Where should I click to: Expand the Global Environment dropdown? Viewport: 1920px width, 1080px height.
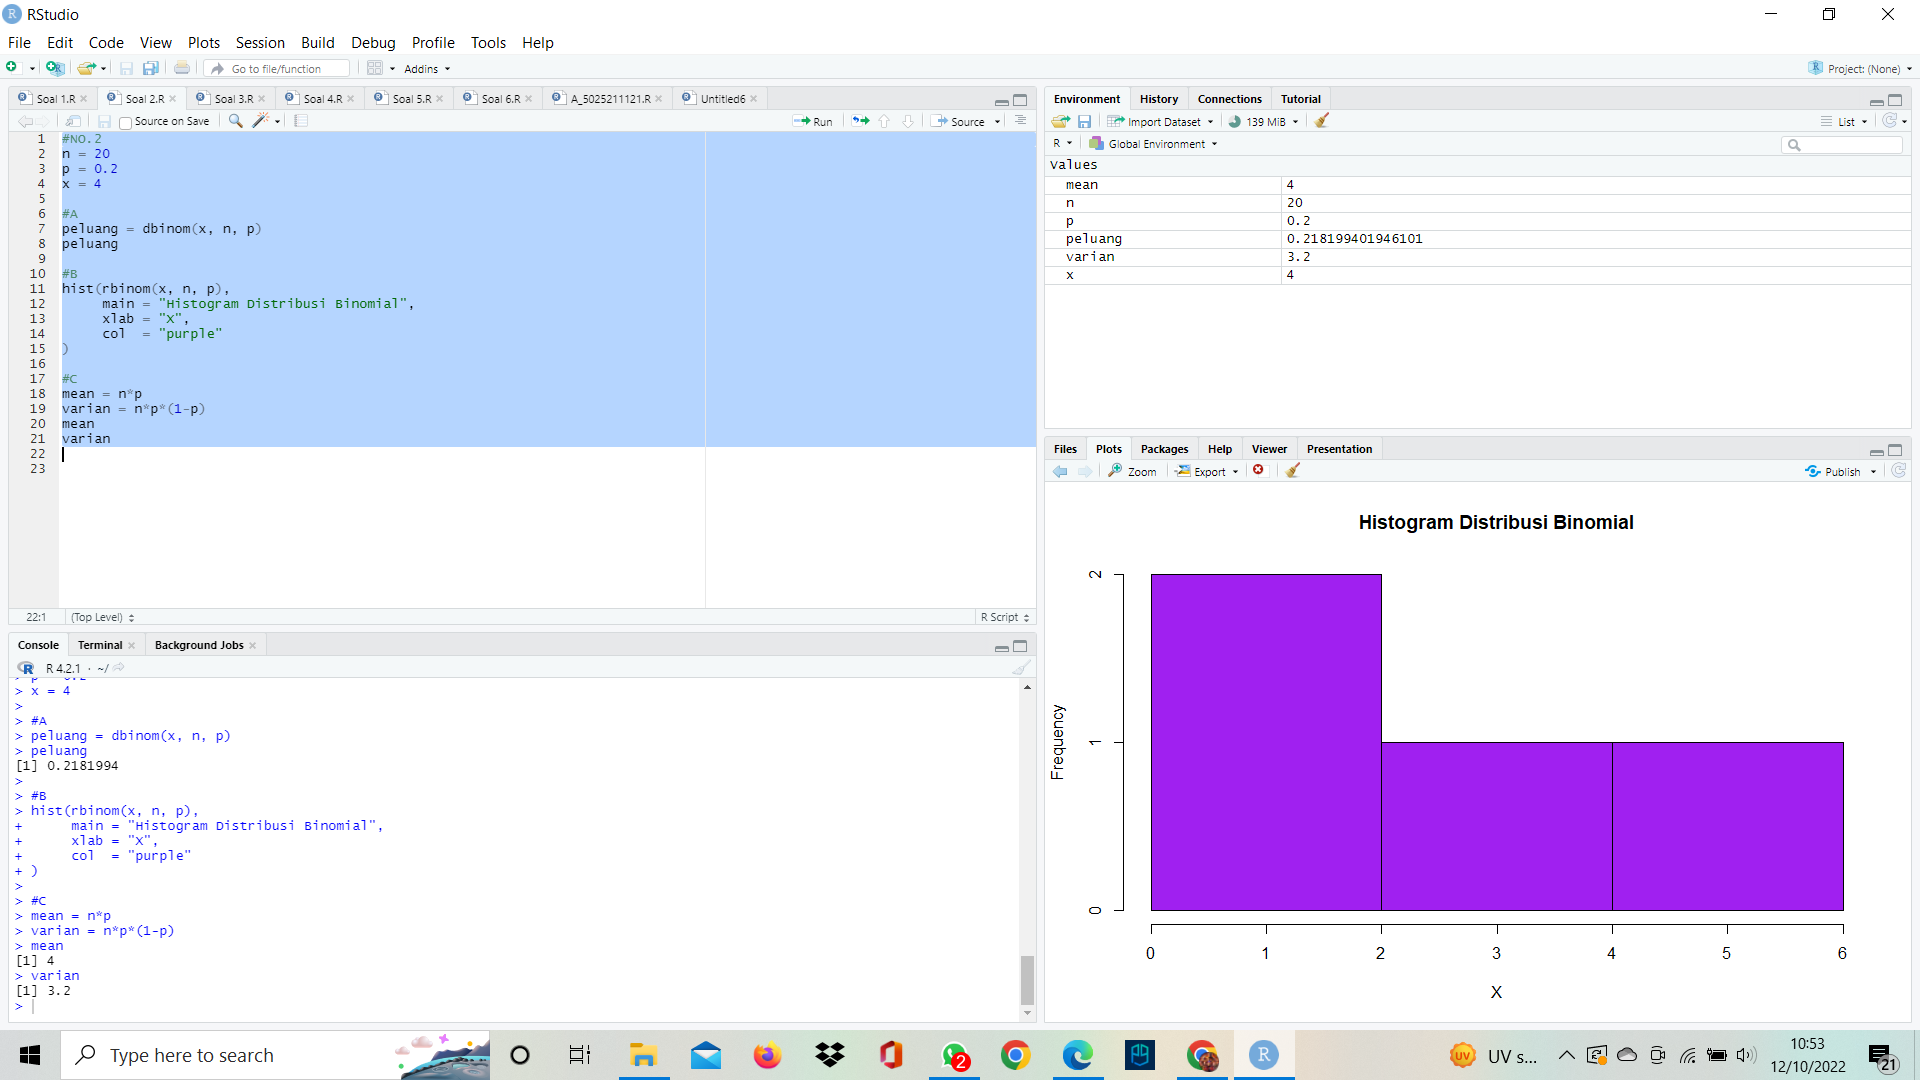1155,144
